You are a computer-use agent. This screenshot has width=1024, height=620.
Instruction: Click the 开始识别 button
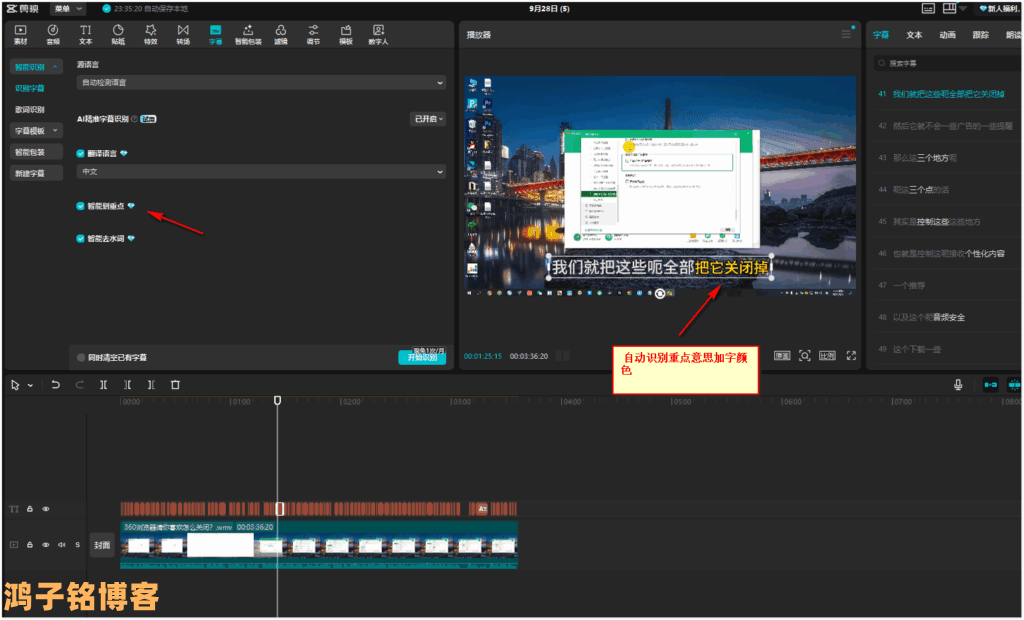[x=422, y=357]
